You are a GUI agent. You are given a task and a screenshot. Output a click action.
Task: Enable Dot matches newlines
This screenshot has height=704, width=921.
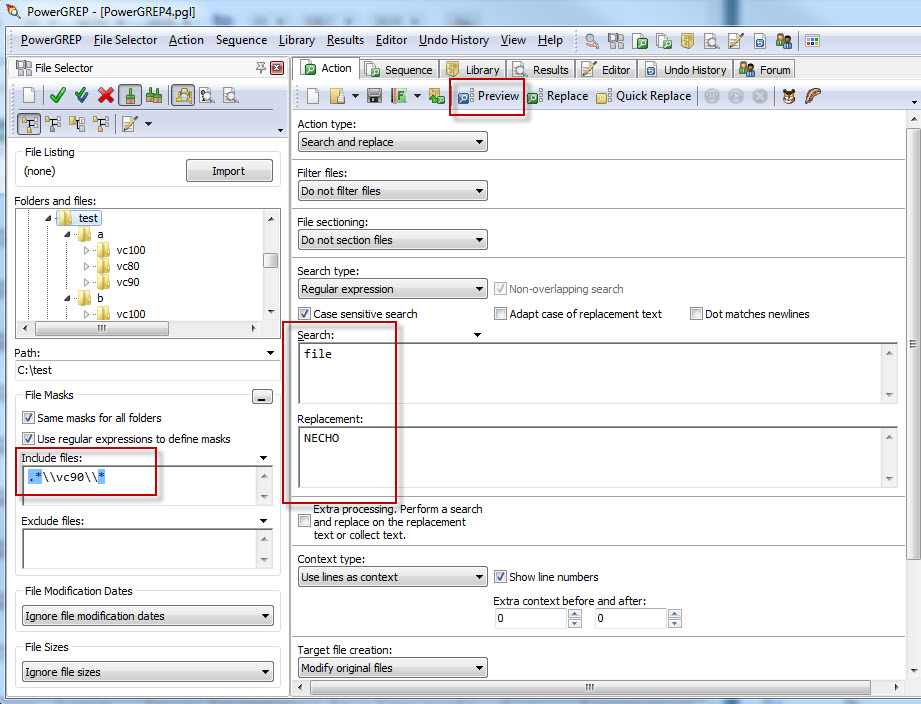point(696,314)
